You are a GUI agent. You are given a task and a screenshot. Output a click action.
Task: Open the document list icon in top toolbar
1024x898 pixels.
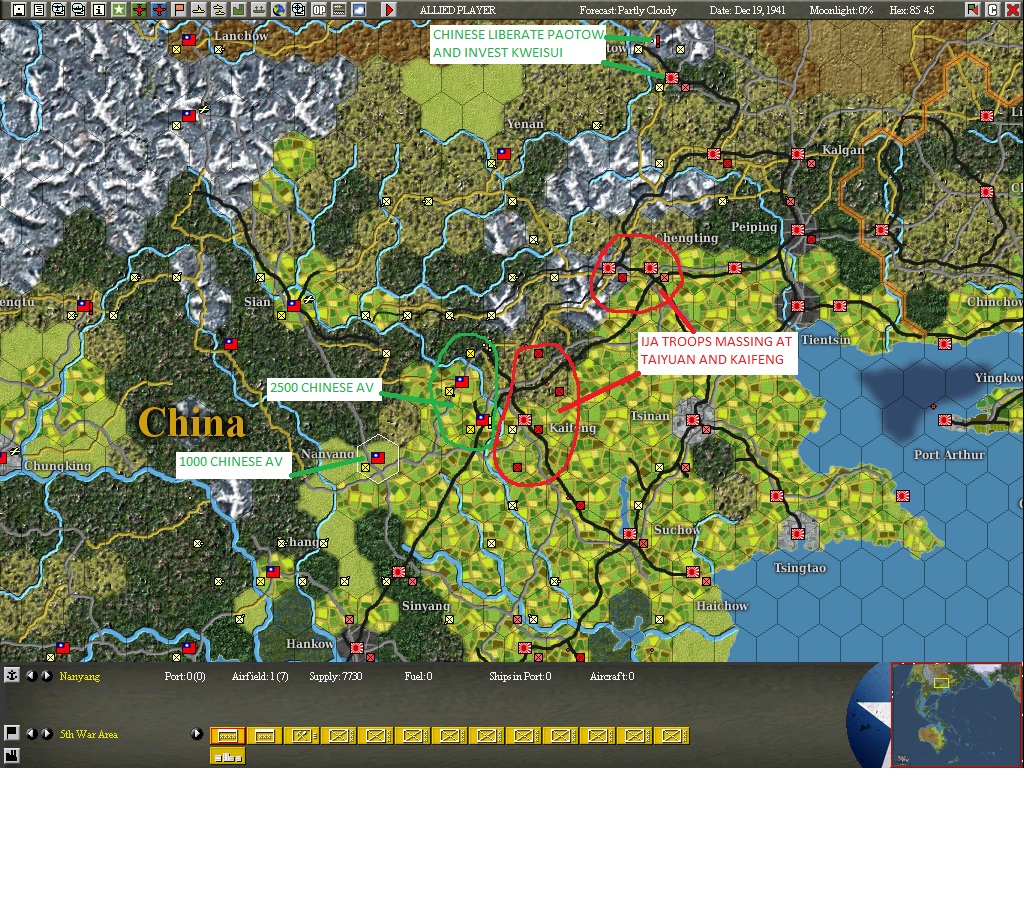click(x=39, y=9)
